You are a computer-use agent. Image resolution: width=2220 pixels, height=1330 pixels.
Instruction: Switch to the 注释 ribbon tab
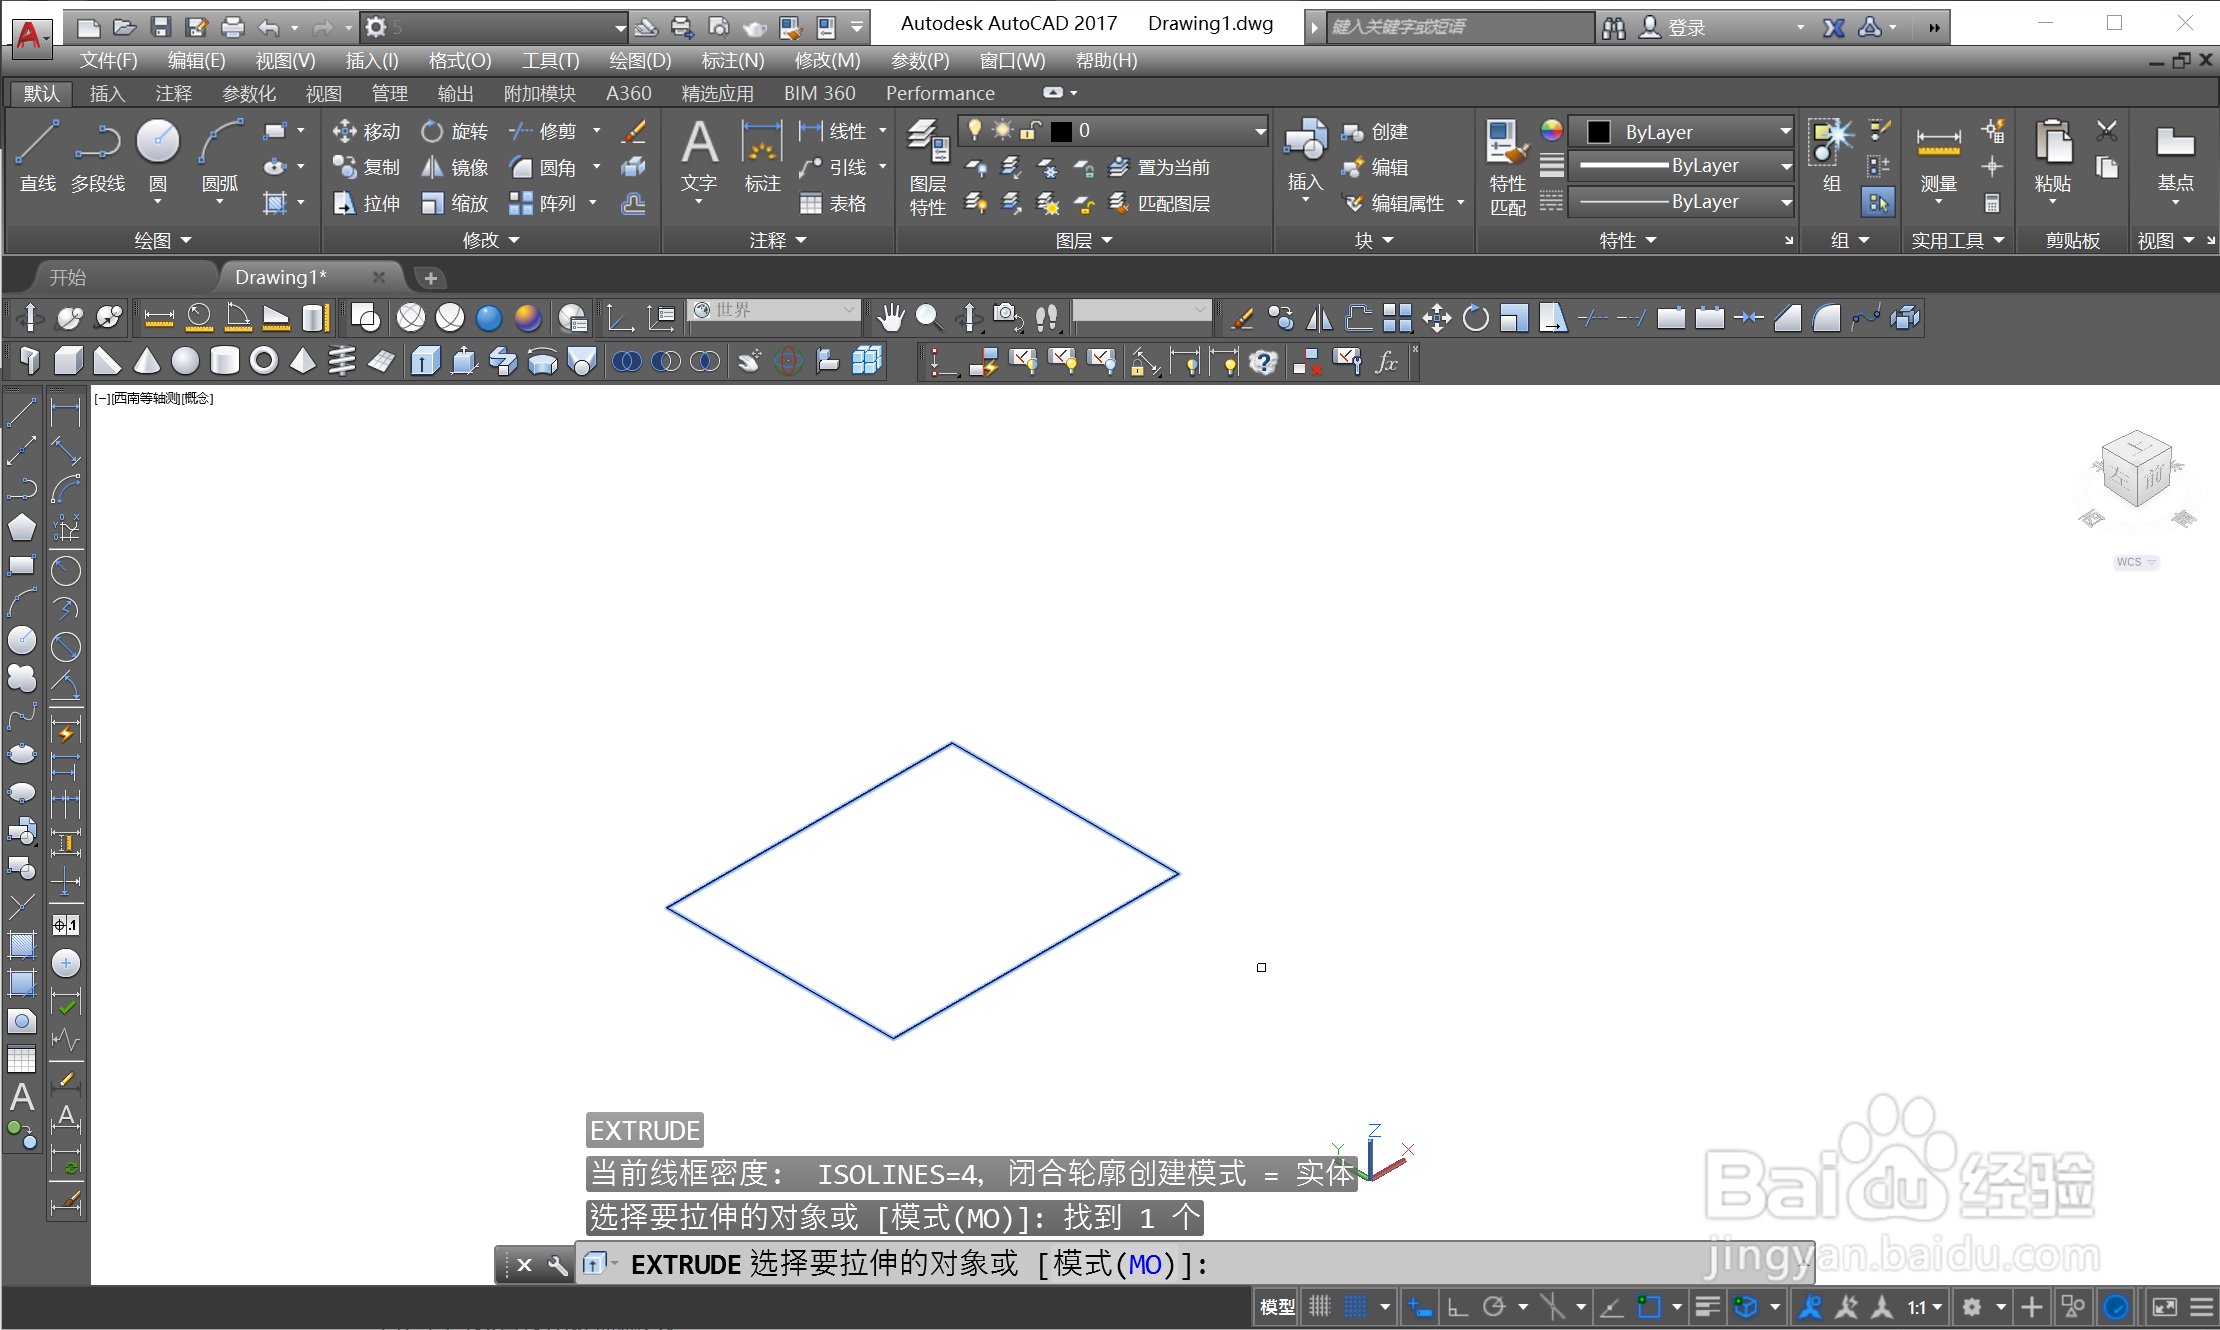[173, 93]
